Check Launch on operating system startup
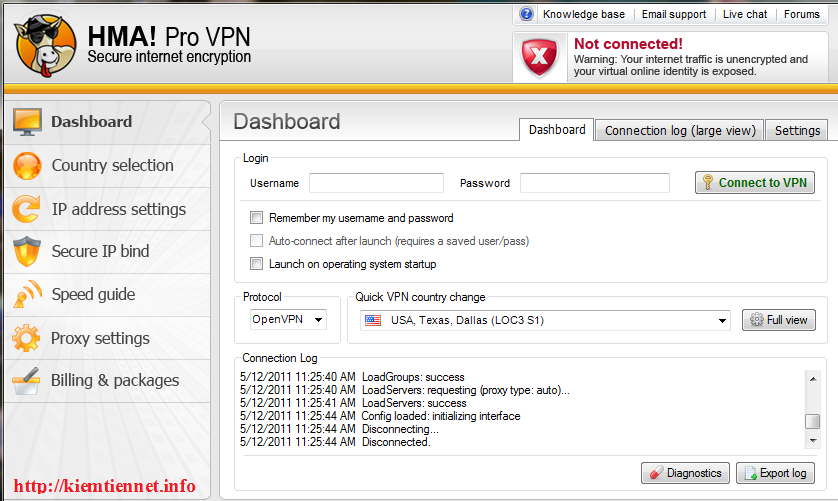 click(x=257, y=264)
